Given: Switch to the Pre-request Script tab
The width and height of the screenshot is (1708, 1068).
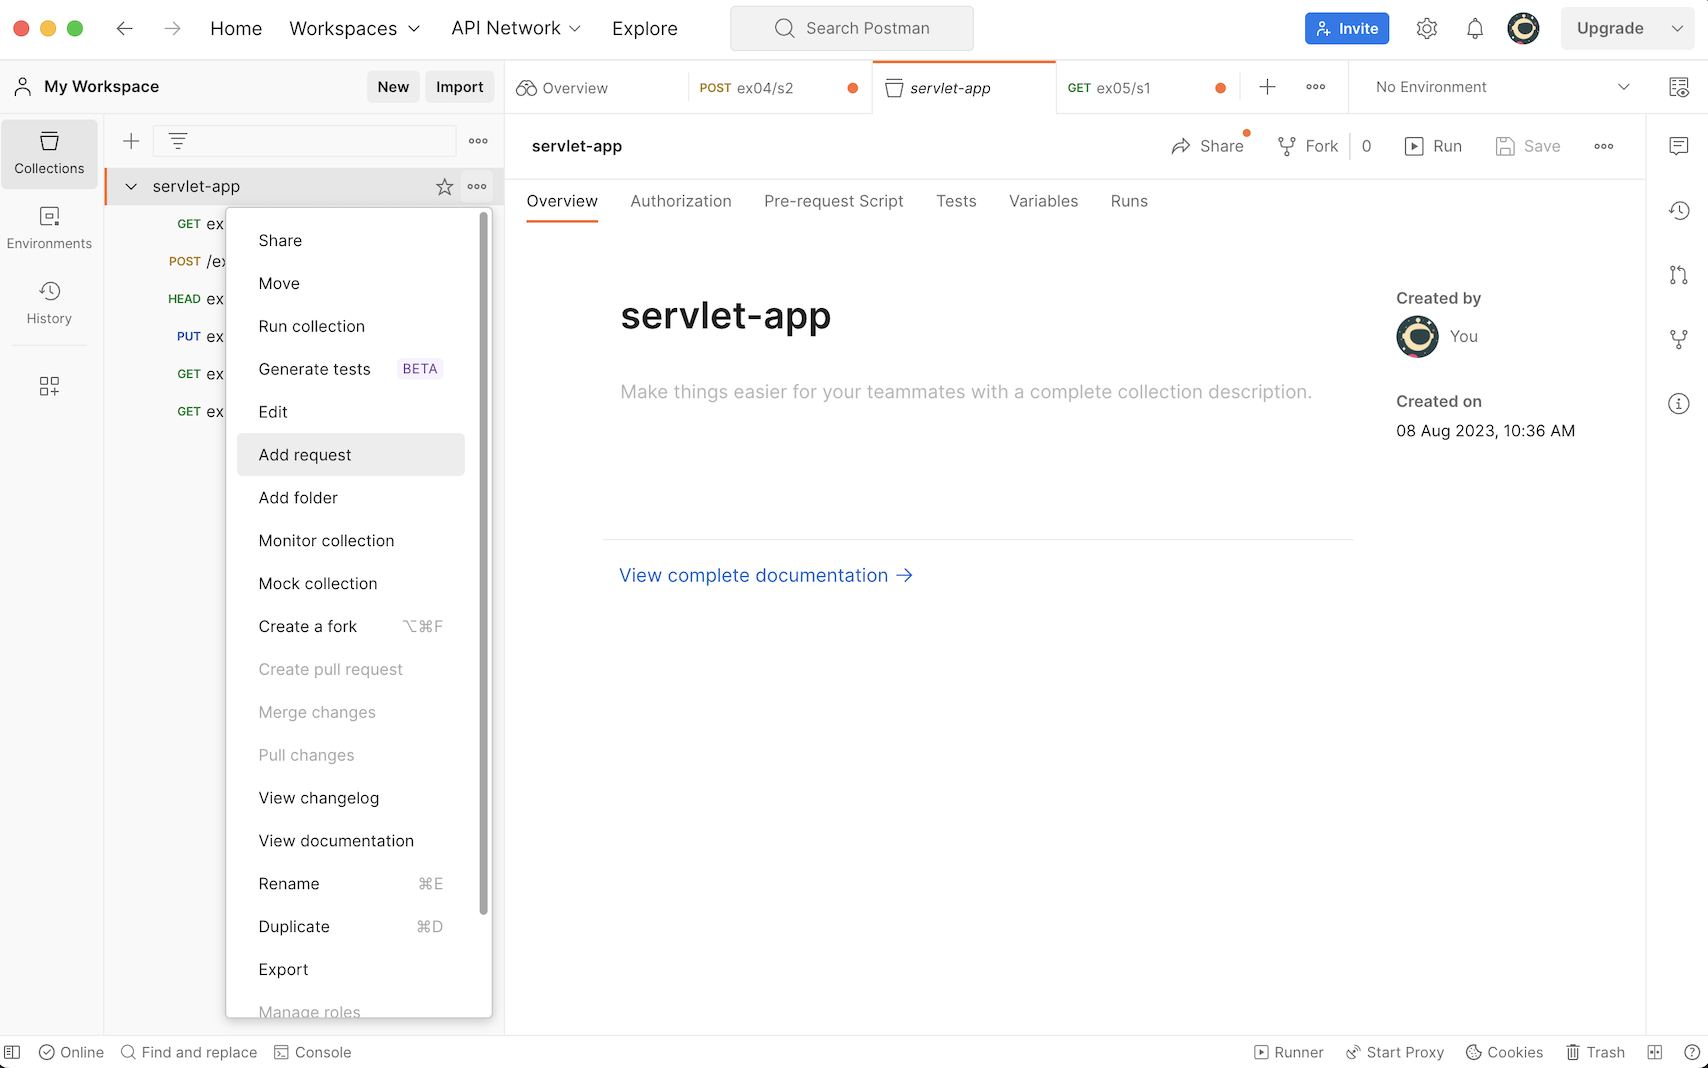Looking at the screenshot, I should [834, 201].
